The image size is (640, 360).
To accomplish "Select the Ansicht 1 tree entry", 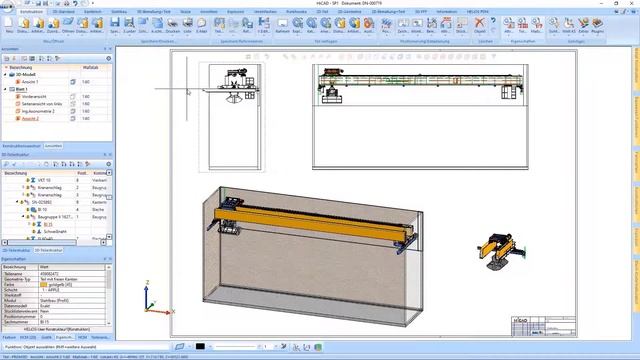I will coord(30,82).
